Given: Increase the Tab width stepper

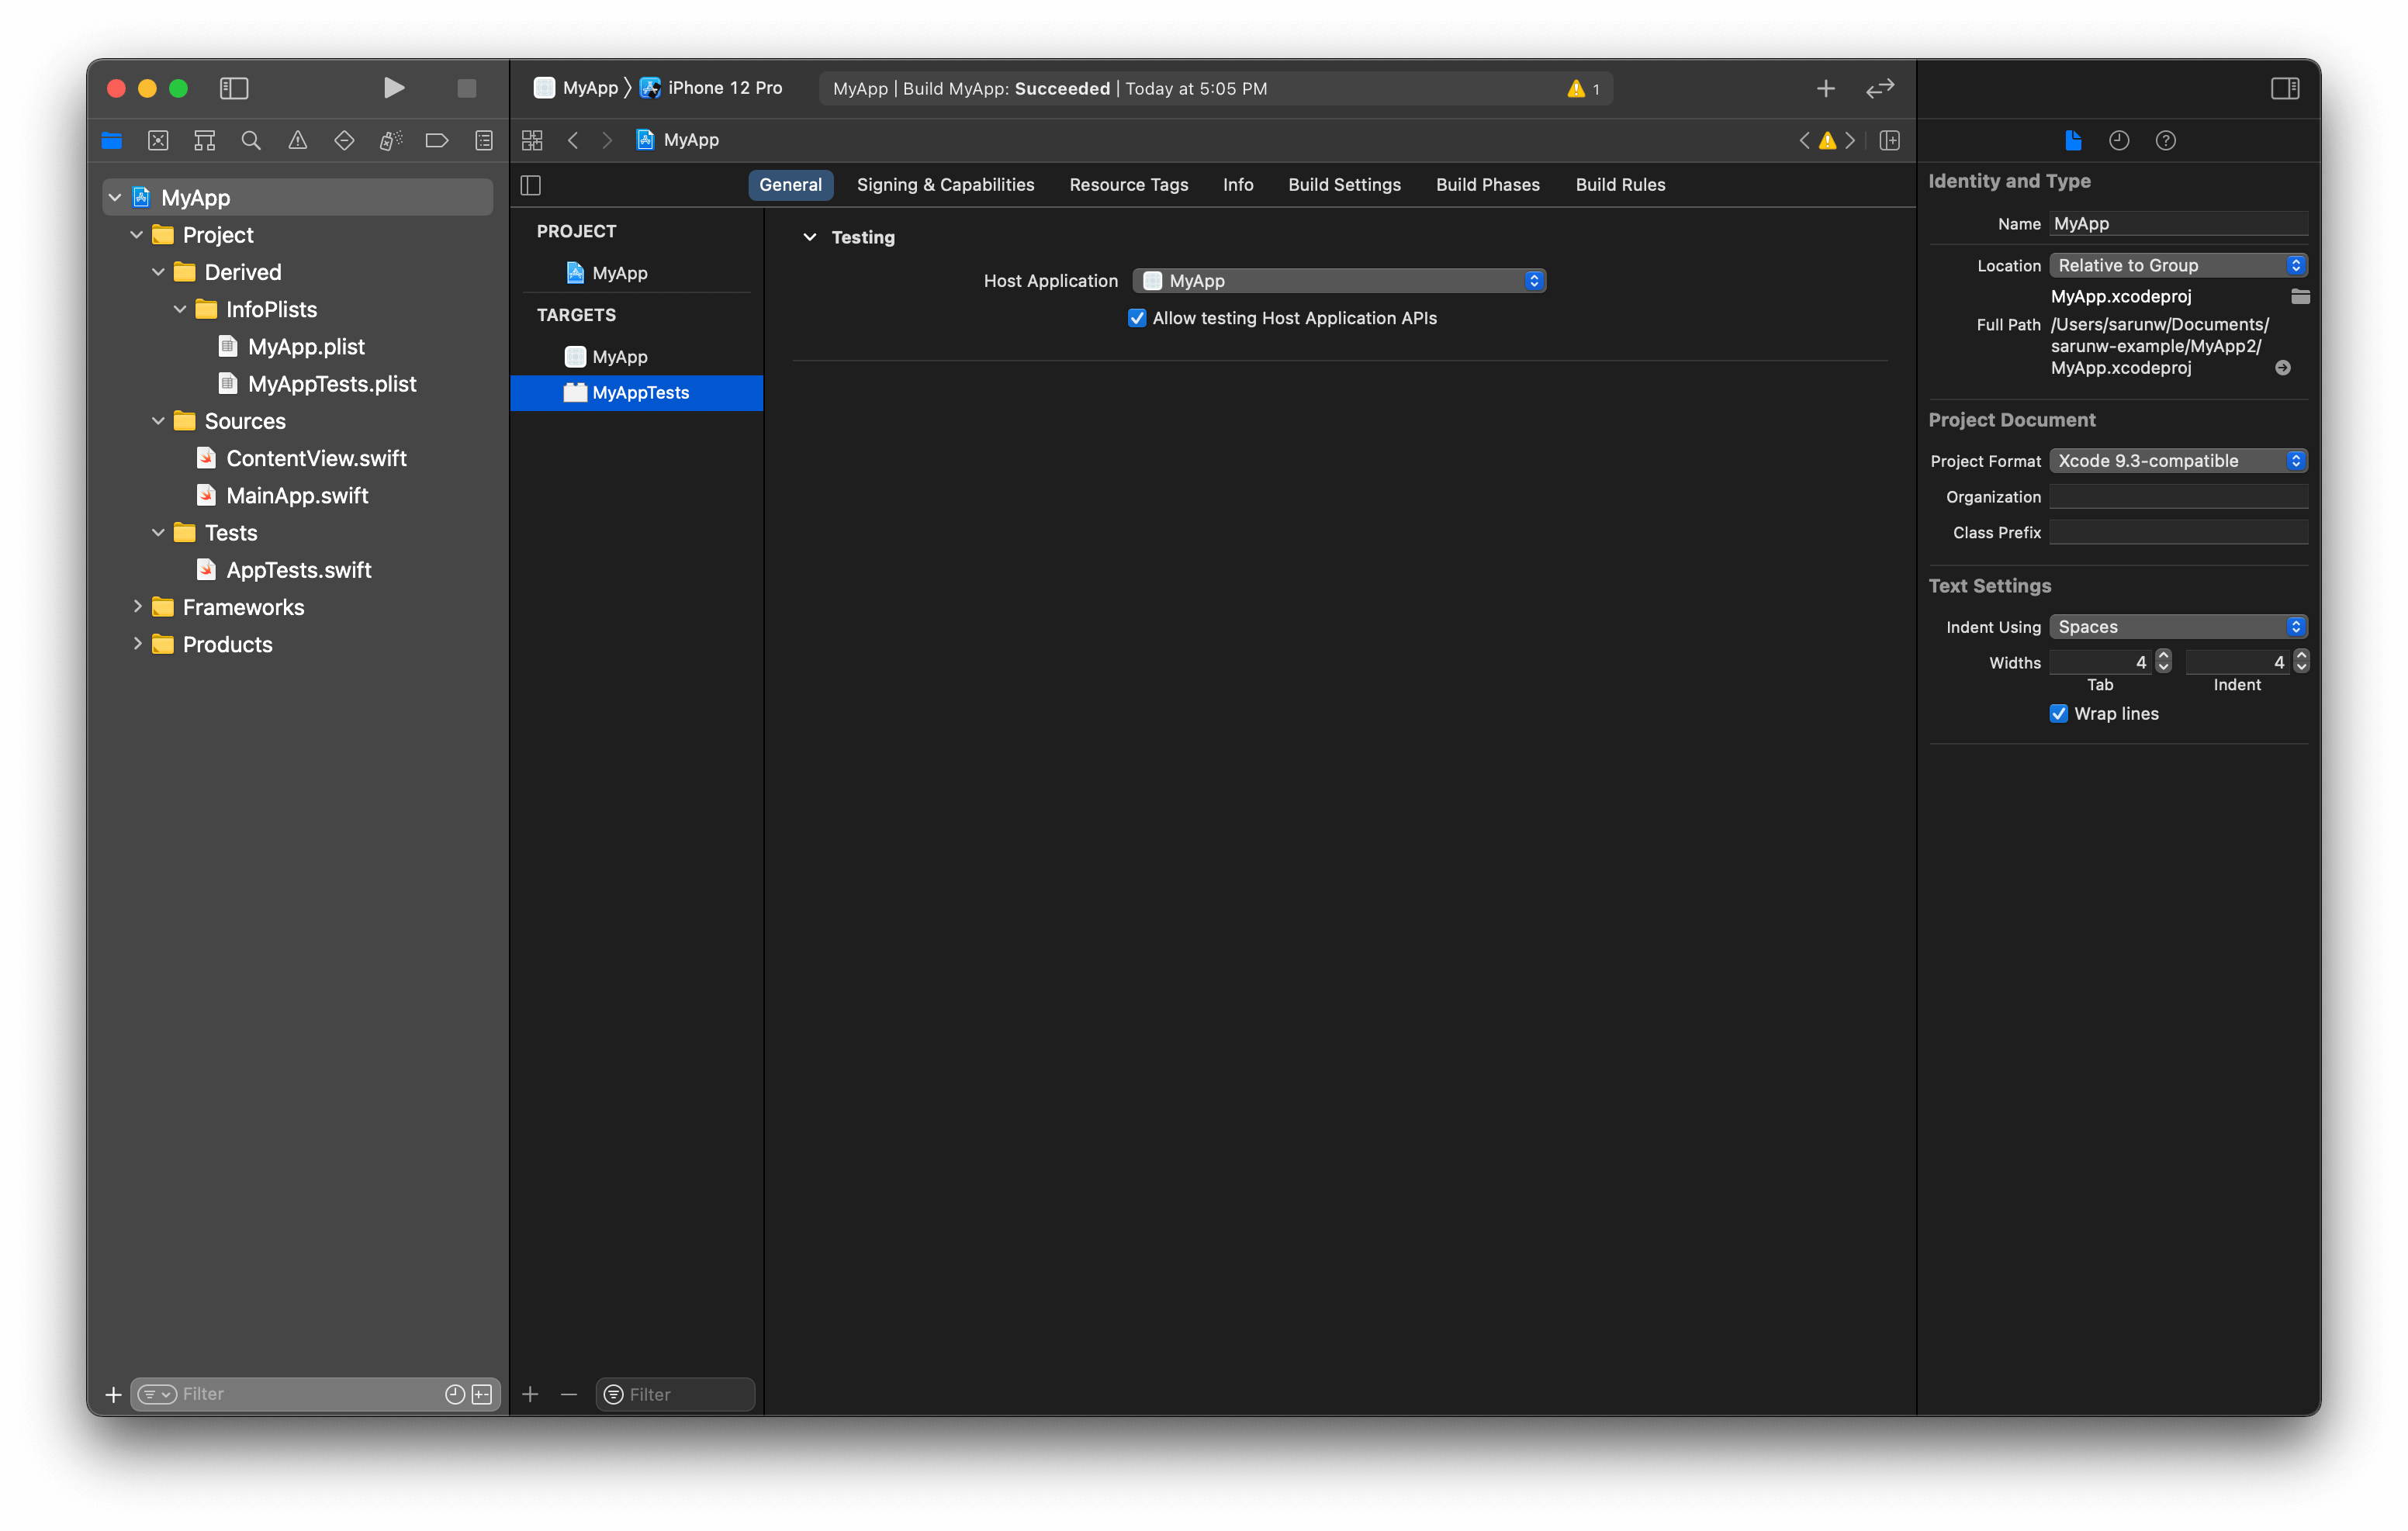Looking at the screenshot, I should (x=2163, y=656).
